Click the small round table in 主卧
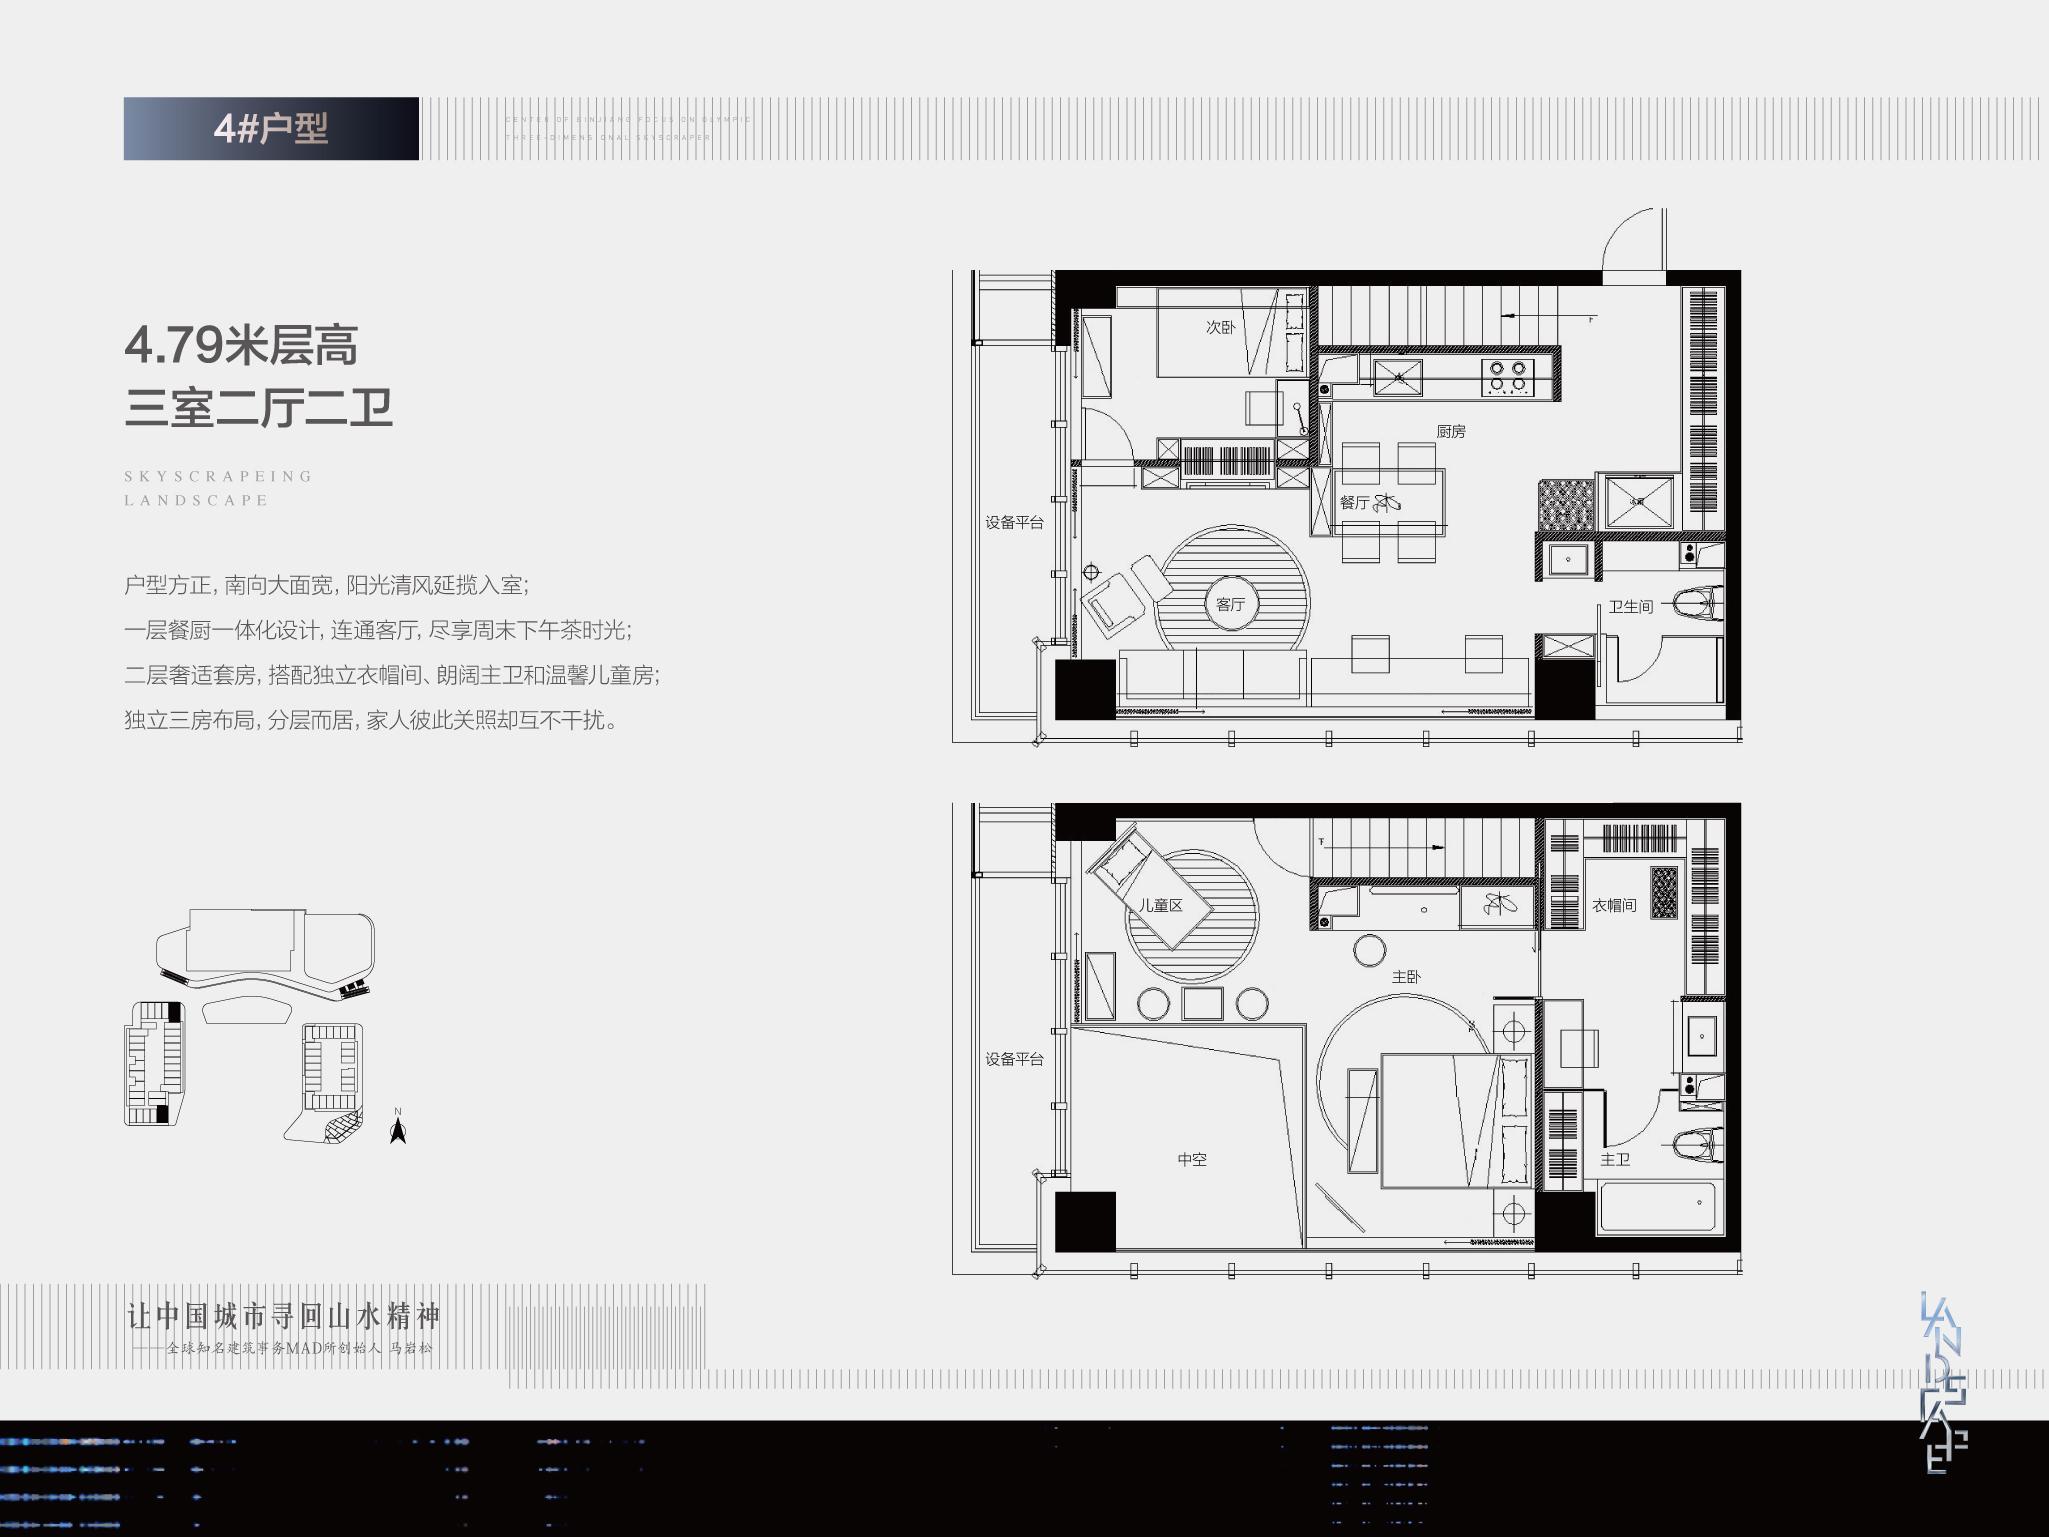The width and height of the screenshot is (2049, 1537). 1369,950
